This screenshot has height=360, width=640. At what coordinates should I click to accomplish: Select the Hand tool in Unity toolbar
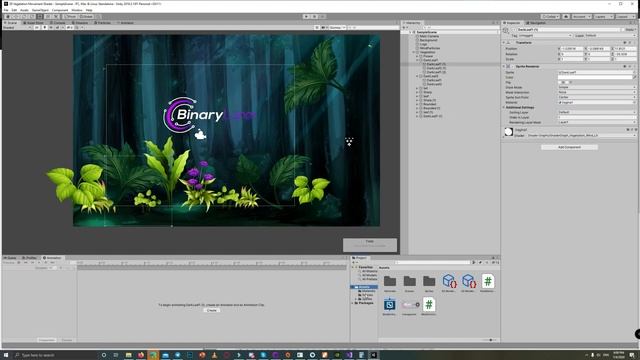[x=8, y=16]
